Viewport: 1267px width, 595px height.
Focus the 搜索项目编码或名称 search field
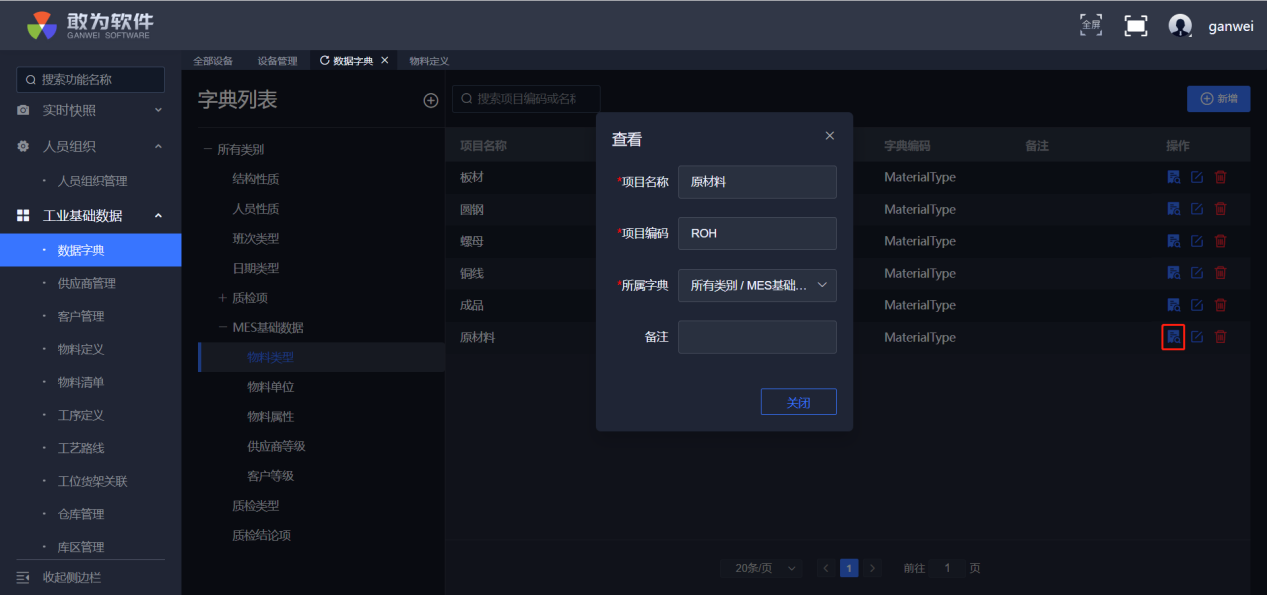(526, 99)
